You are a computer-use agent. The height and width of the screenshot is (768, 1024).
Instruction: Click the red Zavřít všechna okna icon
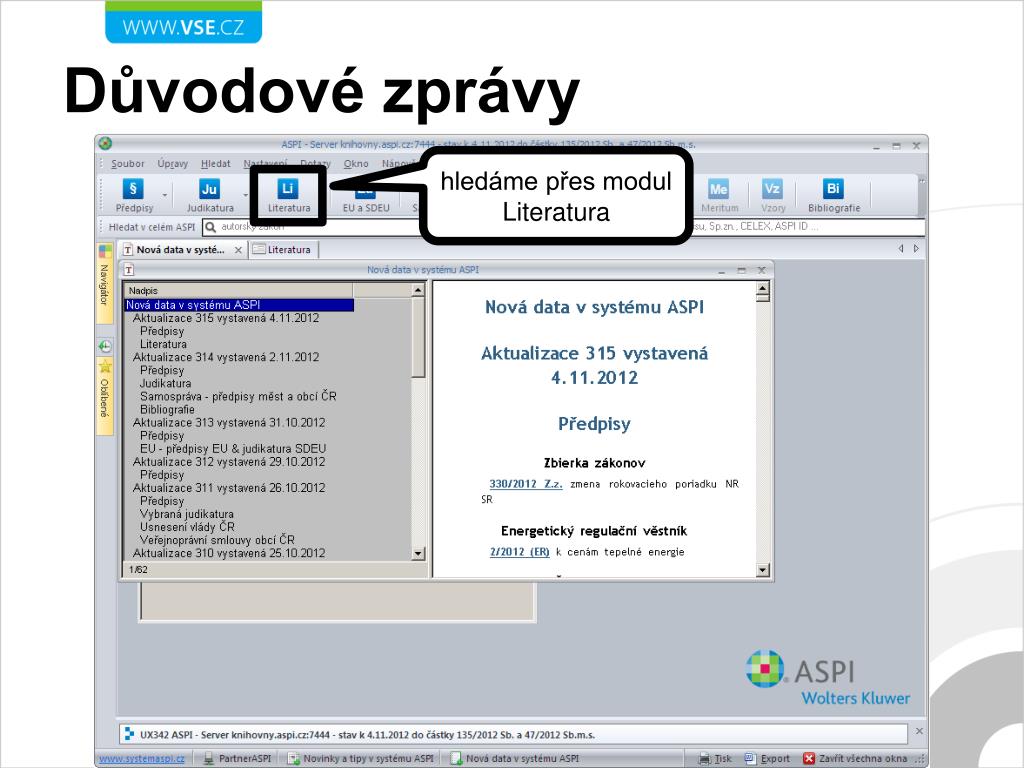click(x=808, y=758)
